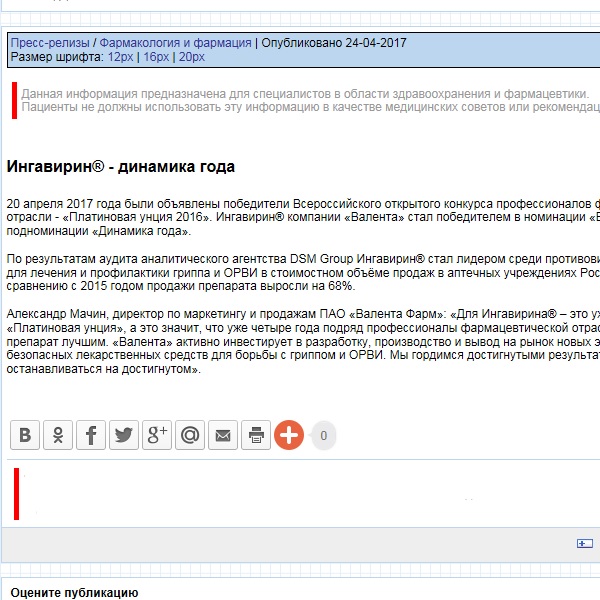The image size is (600, 600).
Task: Open Пресс-релизы category link
Action: pos(50,43)
